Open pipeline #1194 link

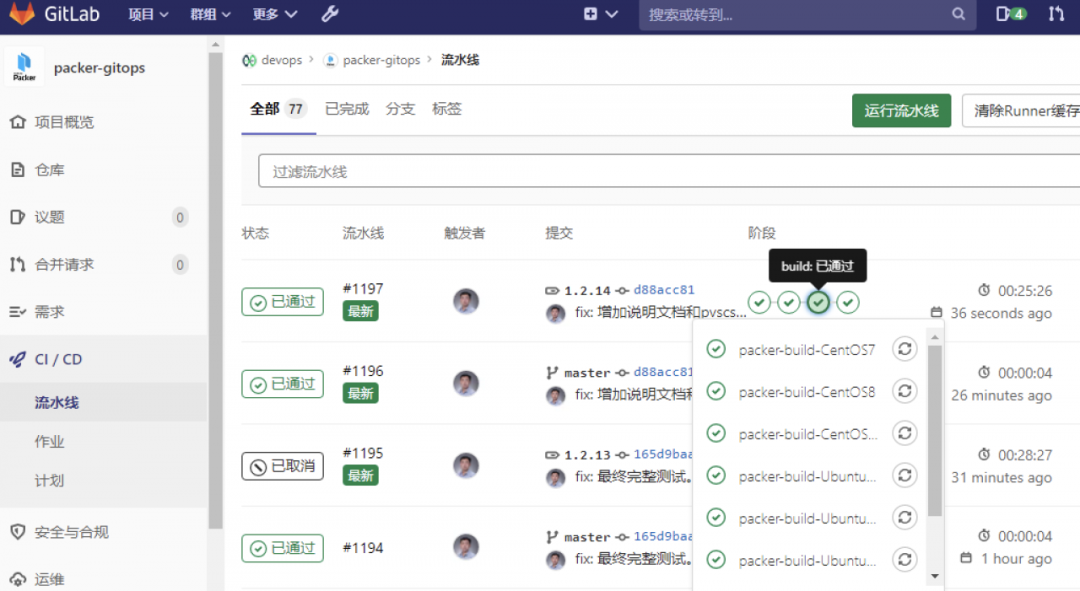363,548
